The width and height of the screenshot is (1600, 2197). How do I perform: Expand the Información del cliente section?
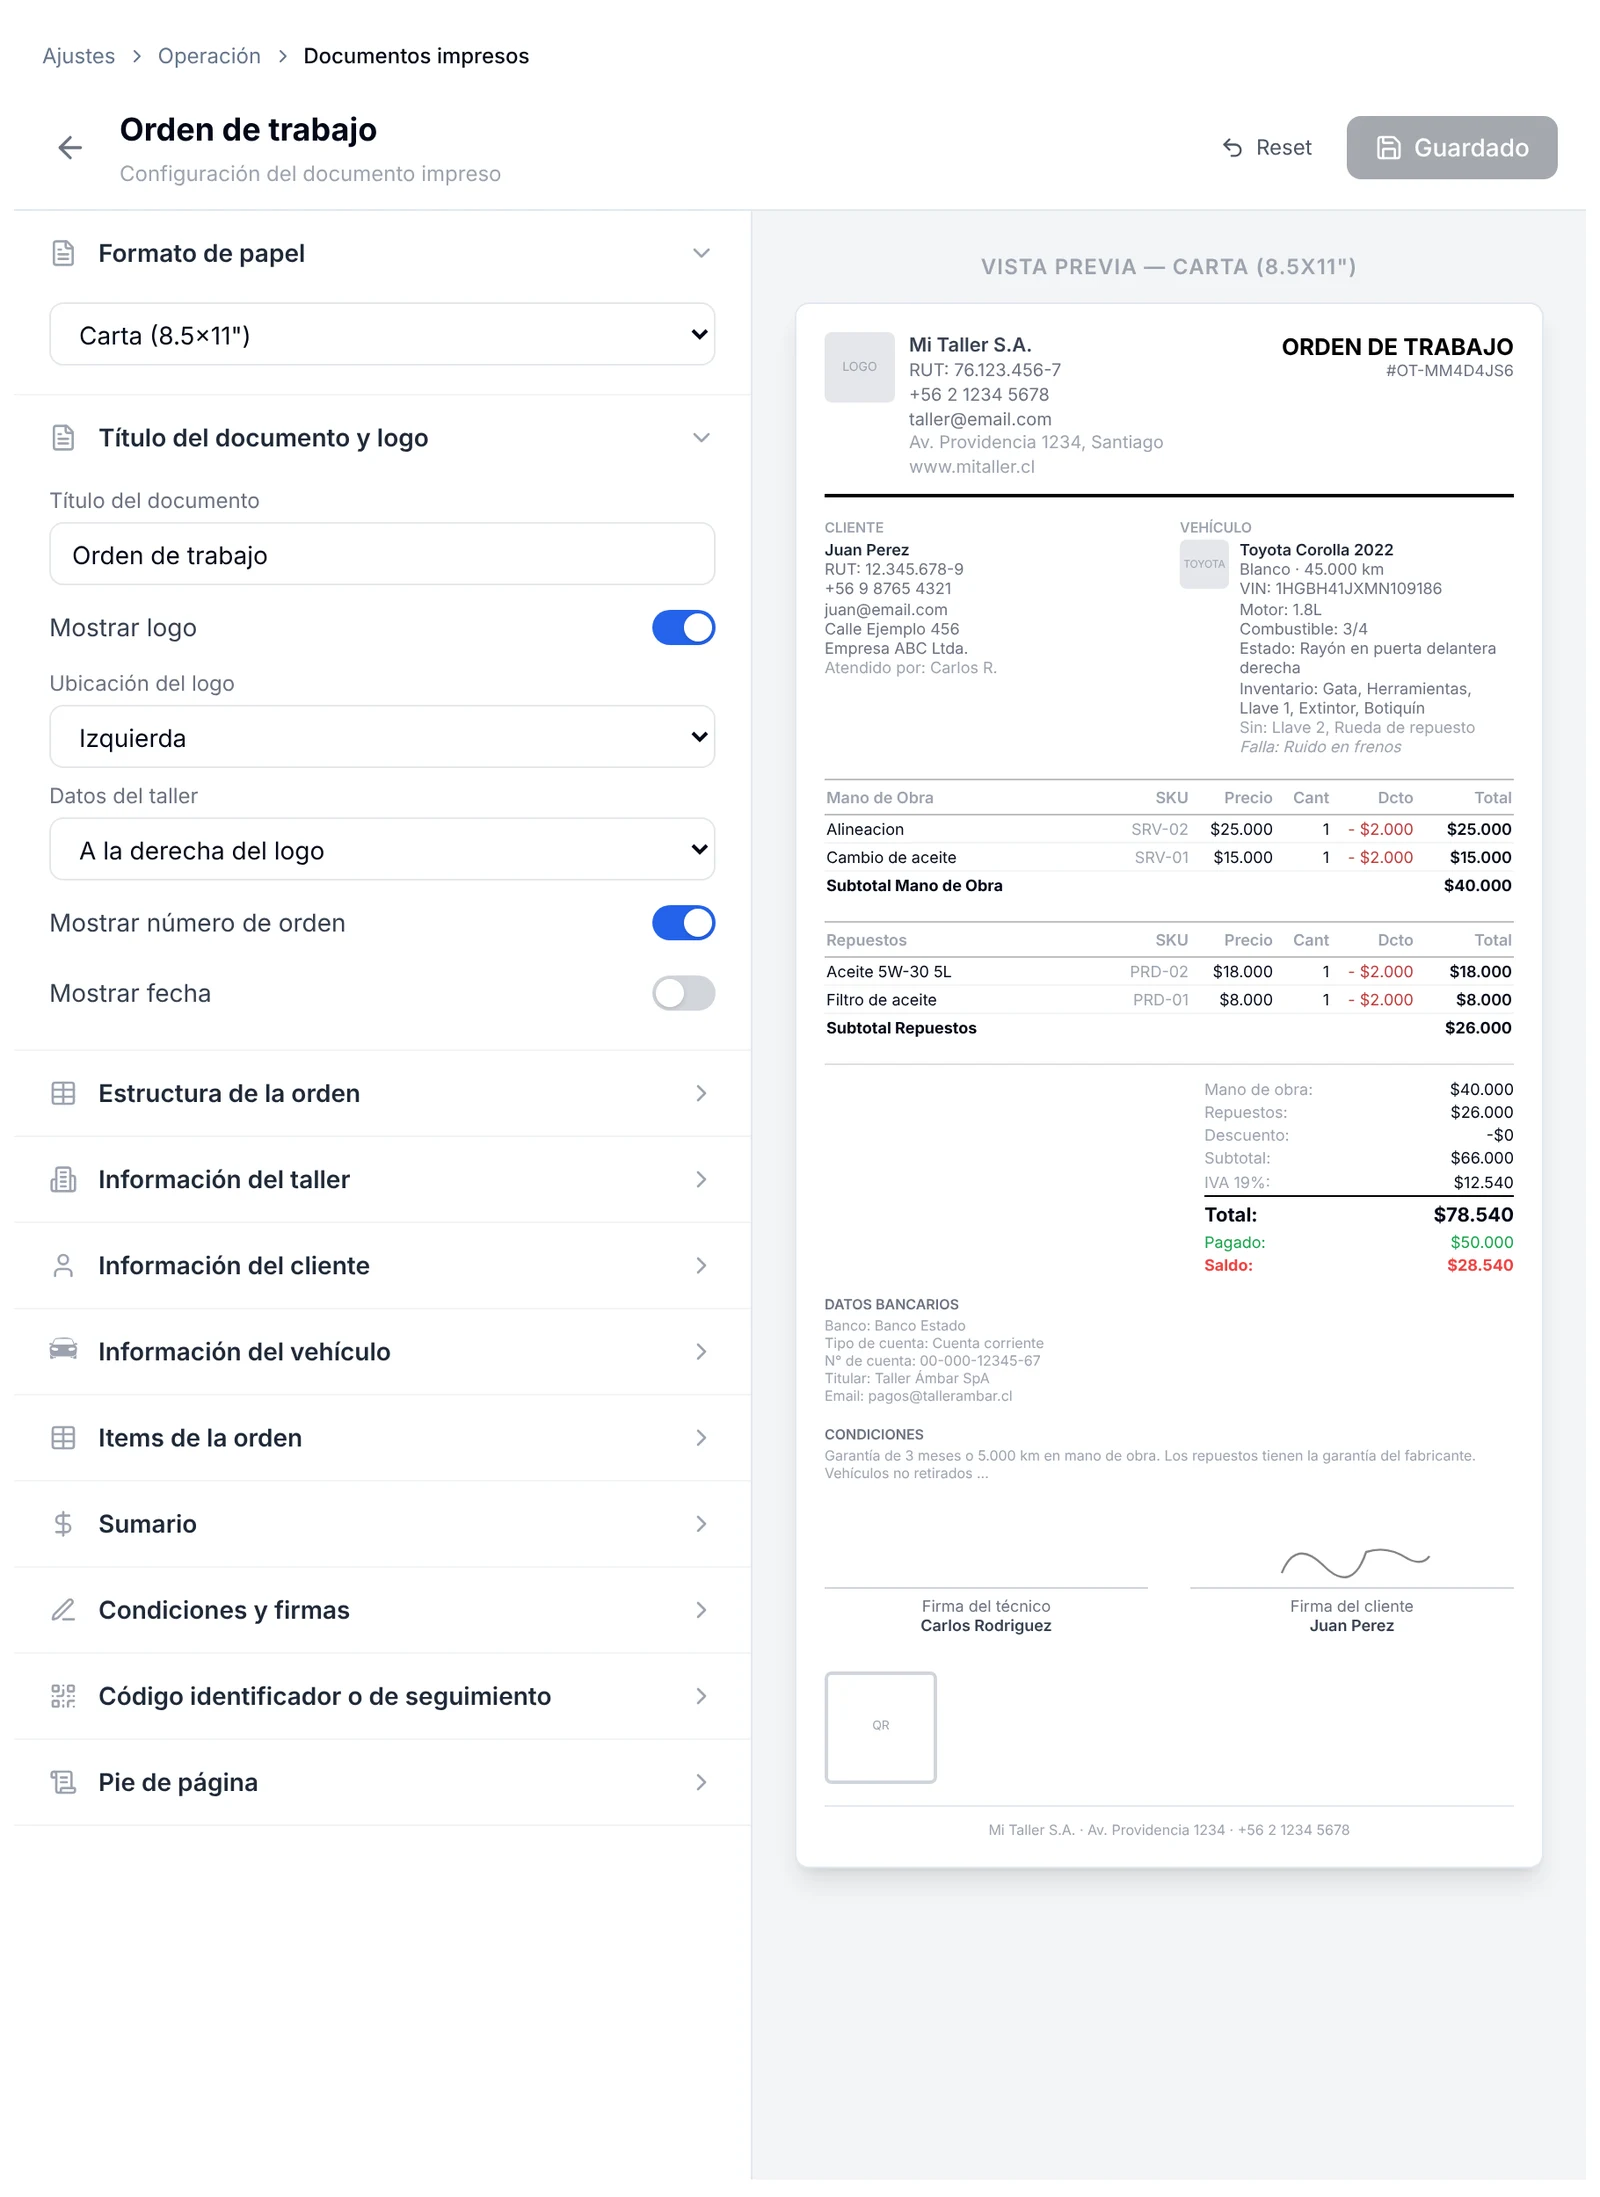(382, 1265)
